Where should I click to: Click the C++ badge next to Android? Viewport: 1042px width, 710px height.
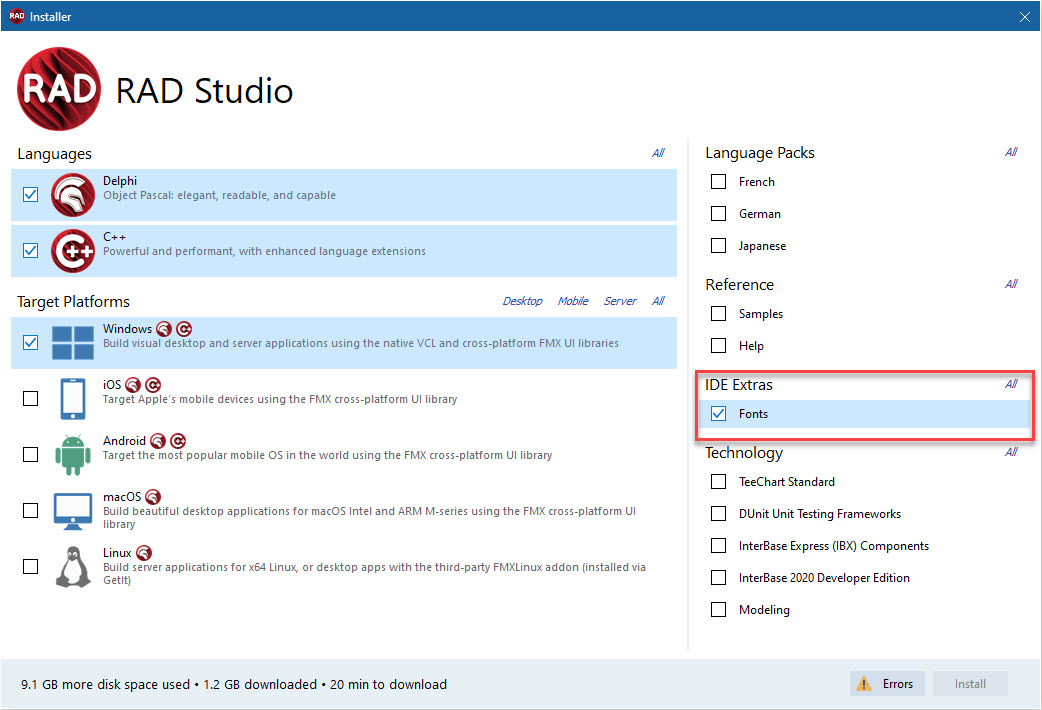click(x=178, y=441)
